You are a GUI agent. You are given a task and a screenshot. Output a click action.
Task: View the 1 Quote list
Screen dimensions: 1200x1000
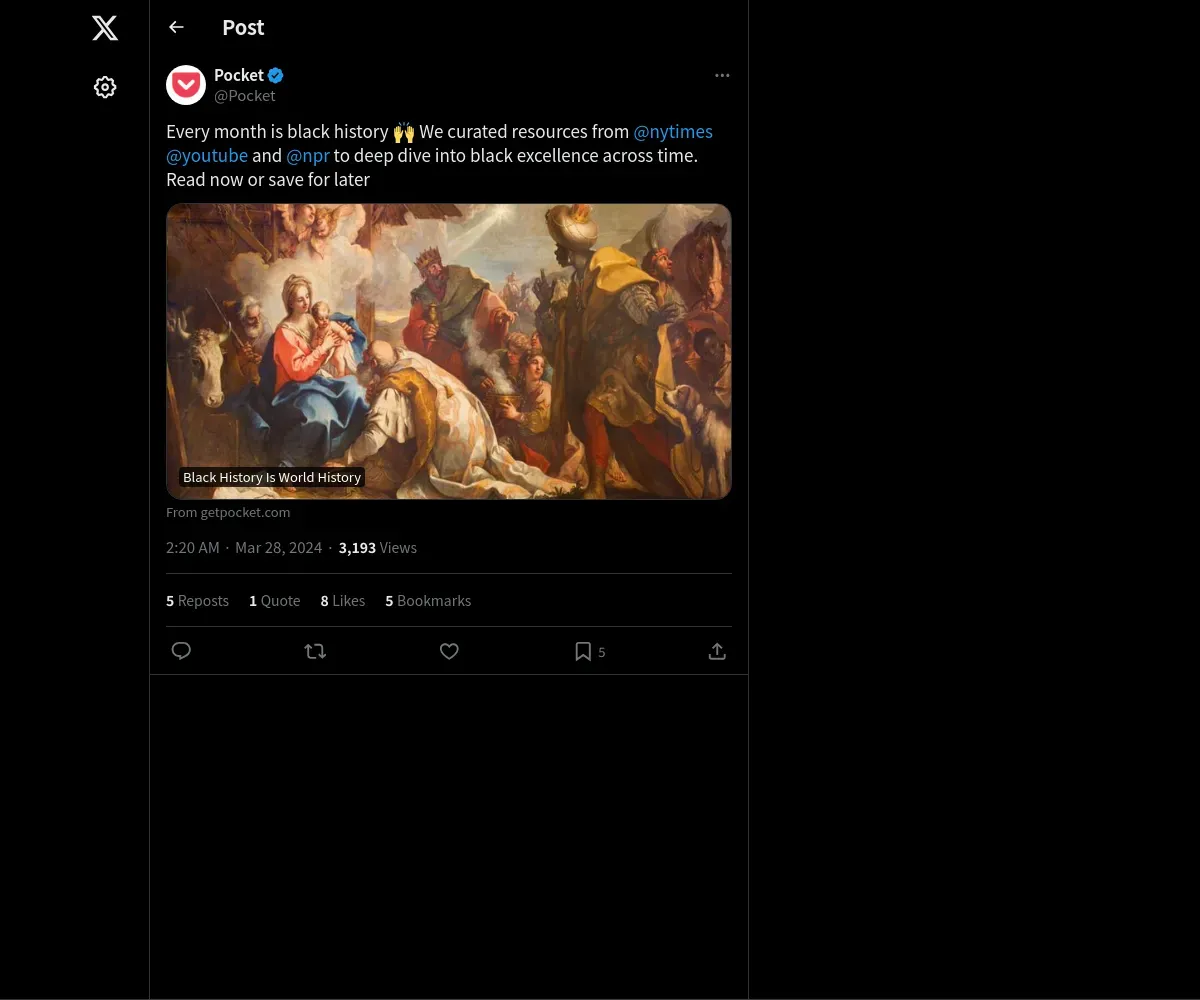click(x=274, y=600)
